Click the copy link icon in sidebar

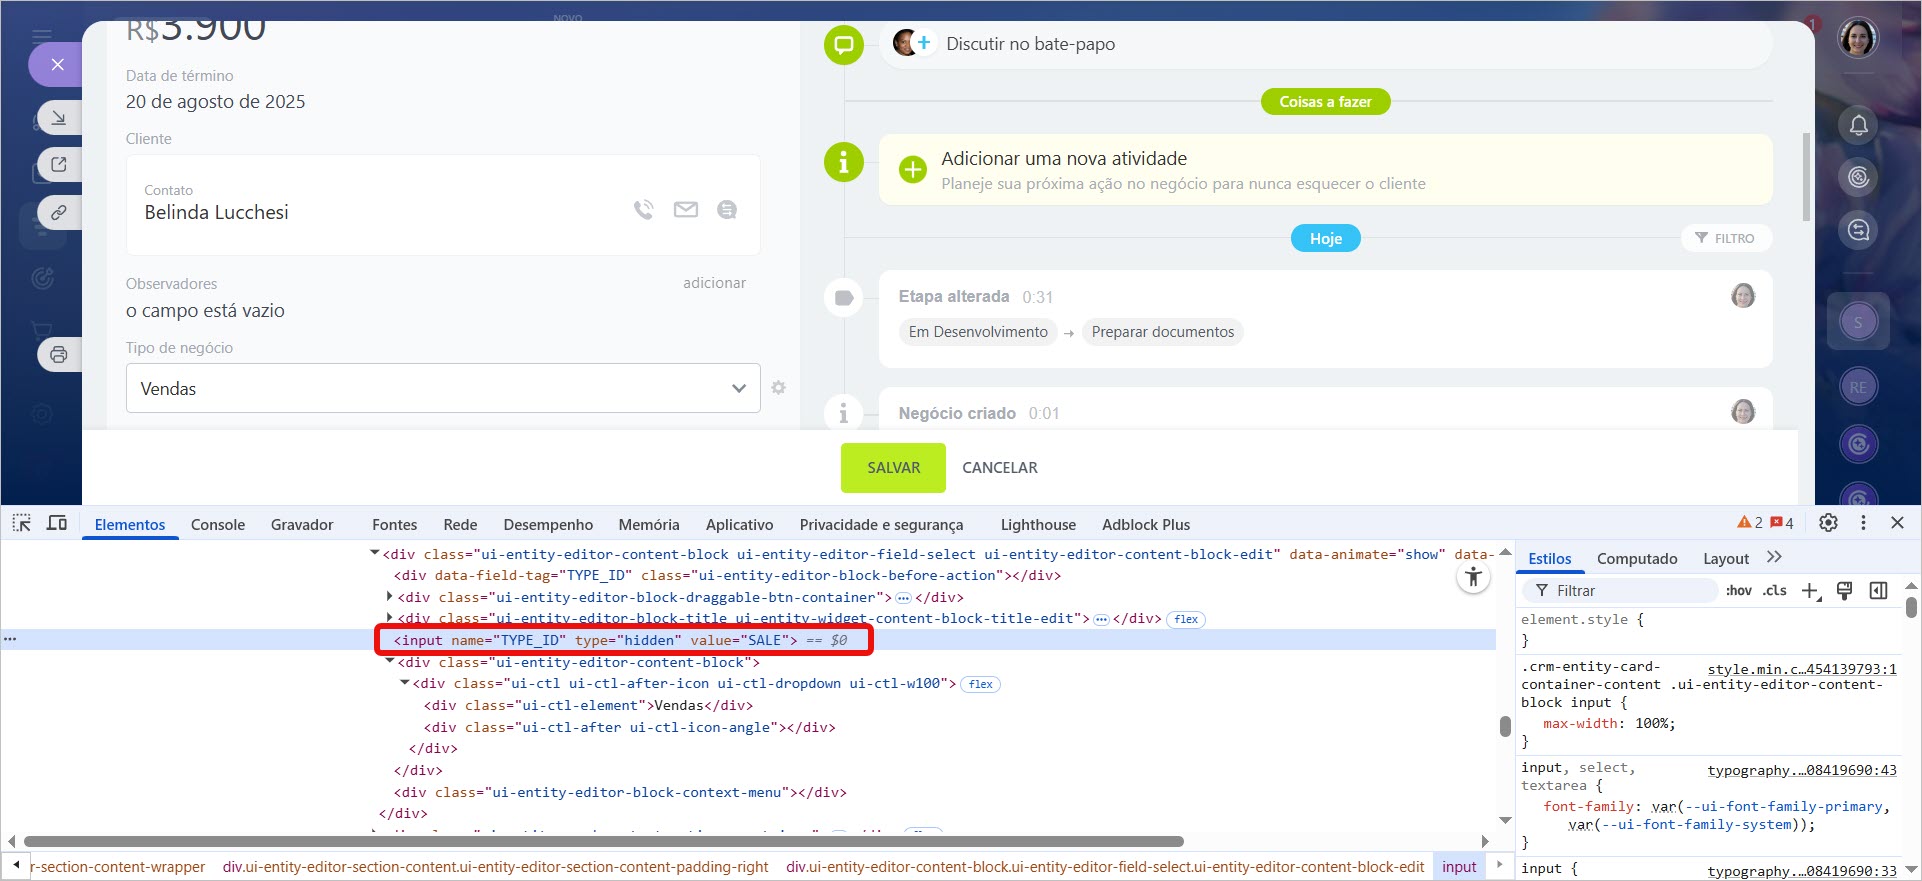[x=59, y=213]
